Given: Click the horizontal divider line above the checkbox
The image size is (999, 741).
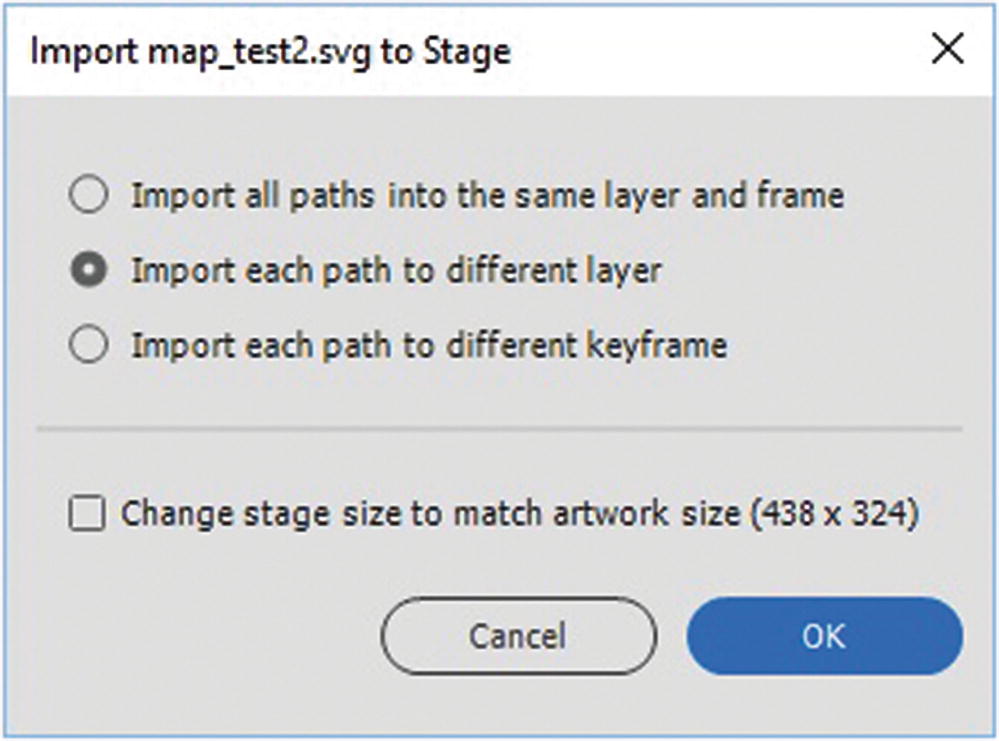Looking at the screenshot, I should tap(498, 429).
